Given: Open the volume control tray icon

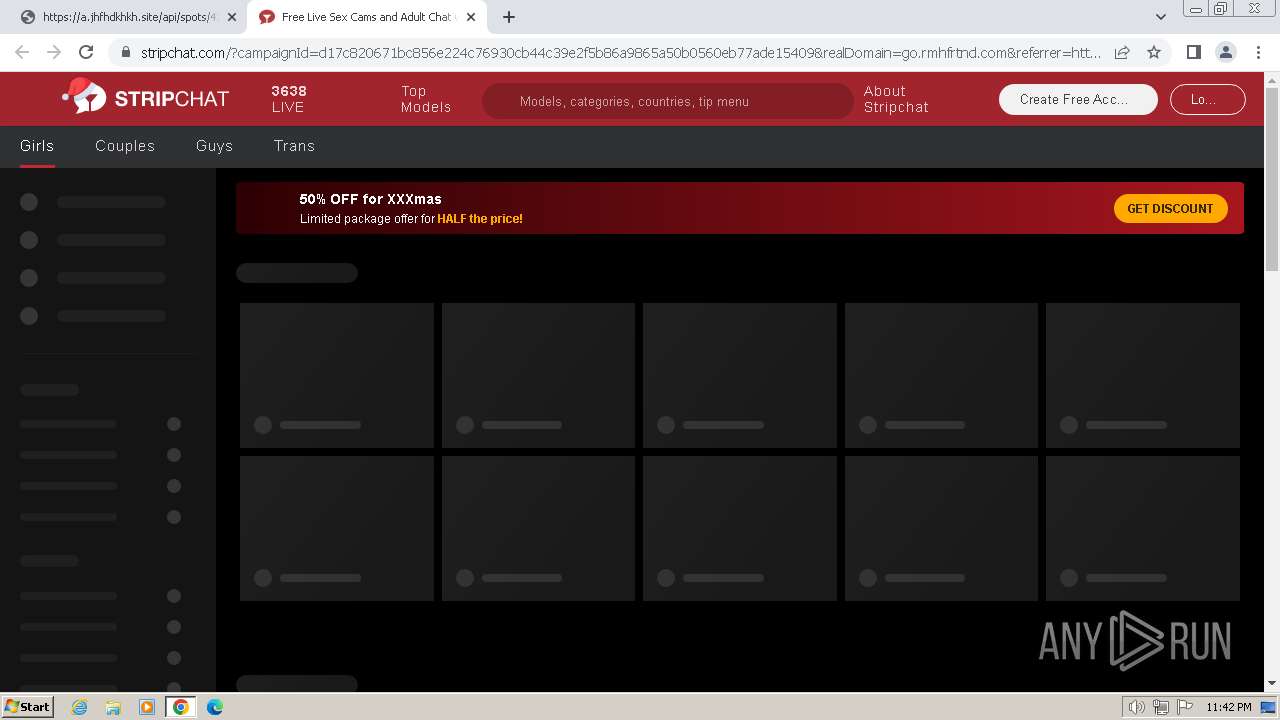Looking at the screenshot, I should pyautogui.click(x=1137, y=707).
